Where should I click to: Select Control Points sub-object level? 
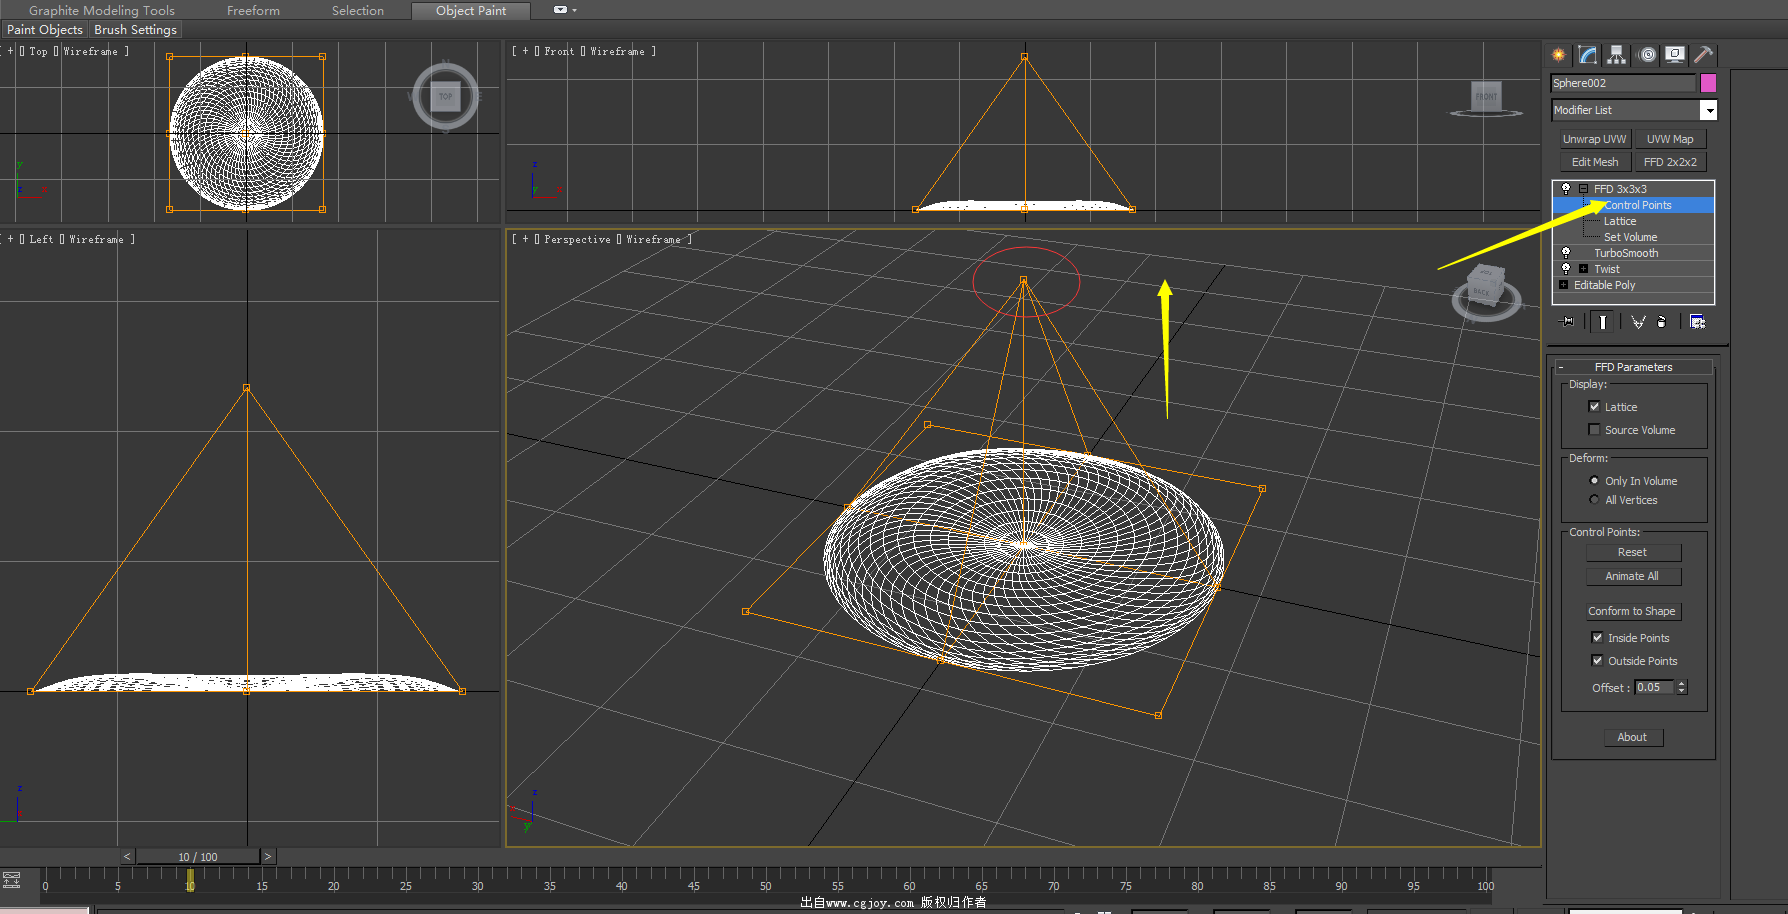point(1637,205)
